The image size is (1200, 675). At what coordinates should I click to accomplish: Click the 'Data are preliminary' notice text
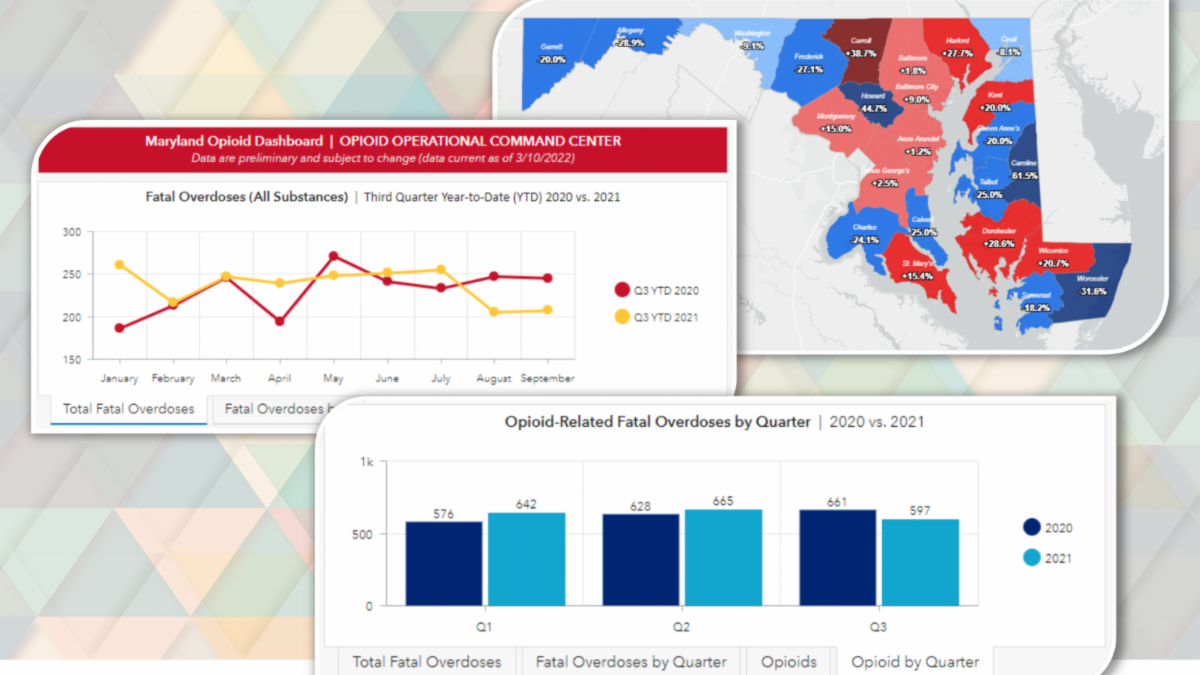coord(383,158)
